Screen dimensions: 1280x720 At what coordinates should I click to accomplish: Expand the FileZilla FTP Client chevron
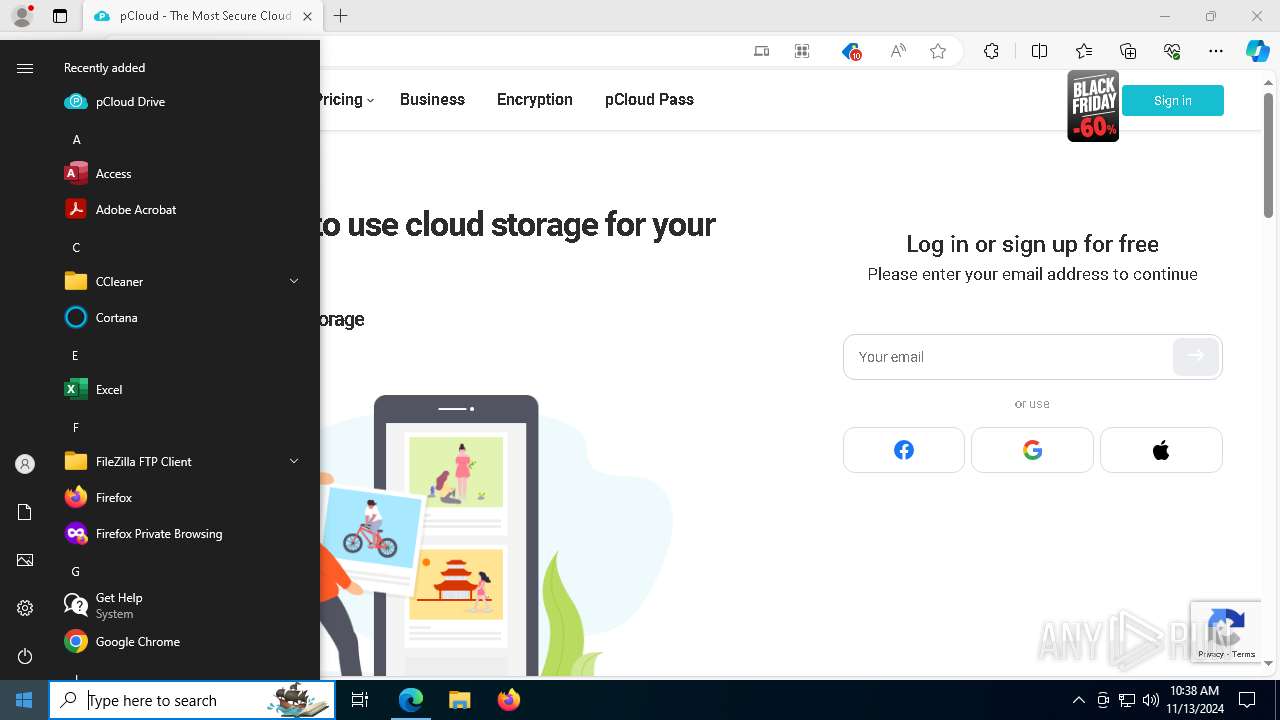pos(294,462)
